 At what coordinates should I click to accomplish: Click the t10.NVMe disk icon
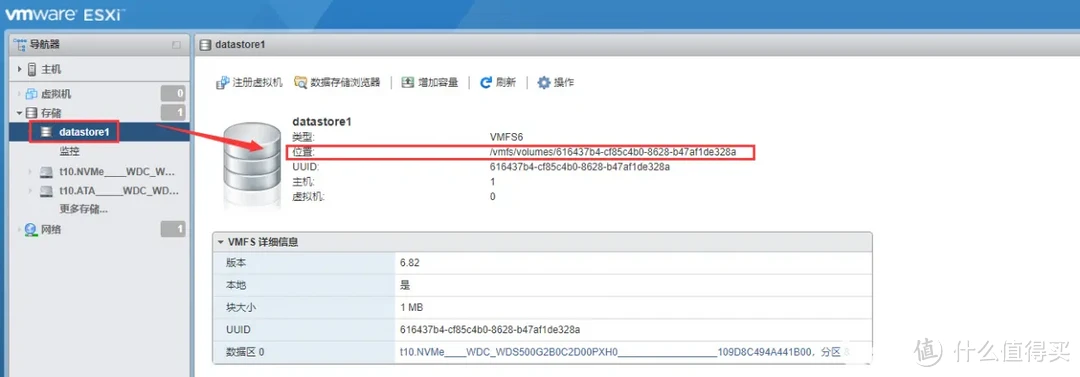click(x=46, y=172)
